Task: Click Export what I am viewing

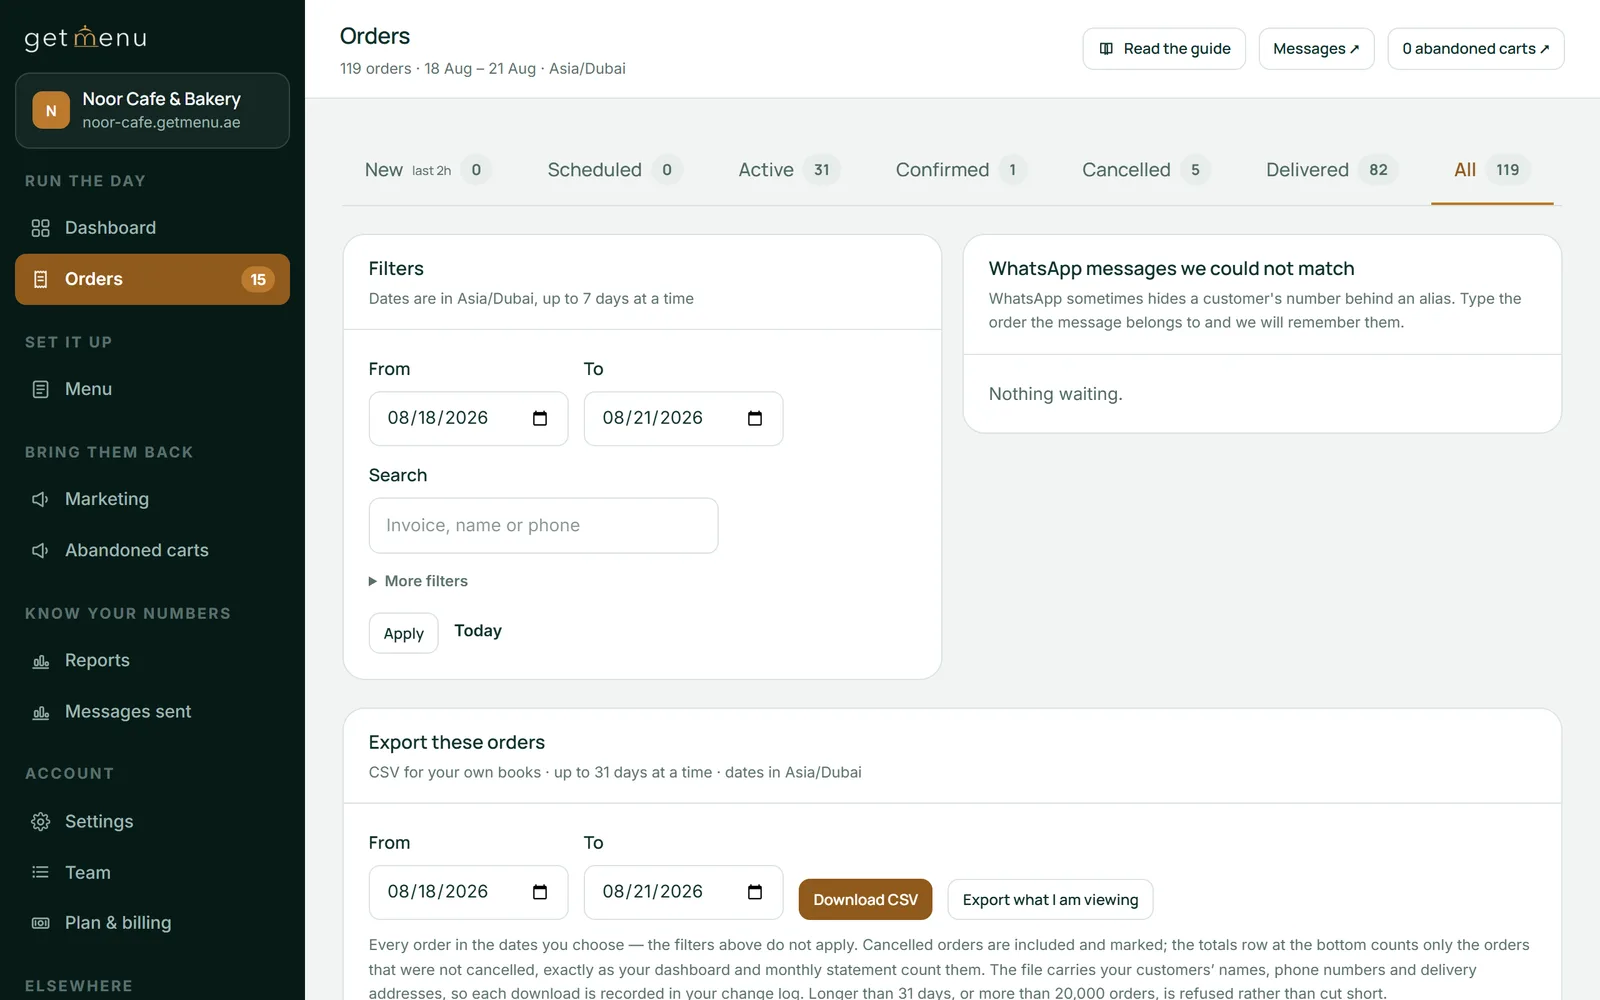Action: 1050,899
